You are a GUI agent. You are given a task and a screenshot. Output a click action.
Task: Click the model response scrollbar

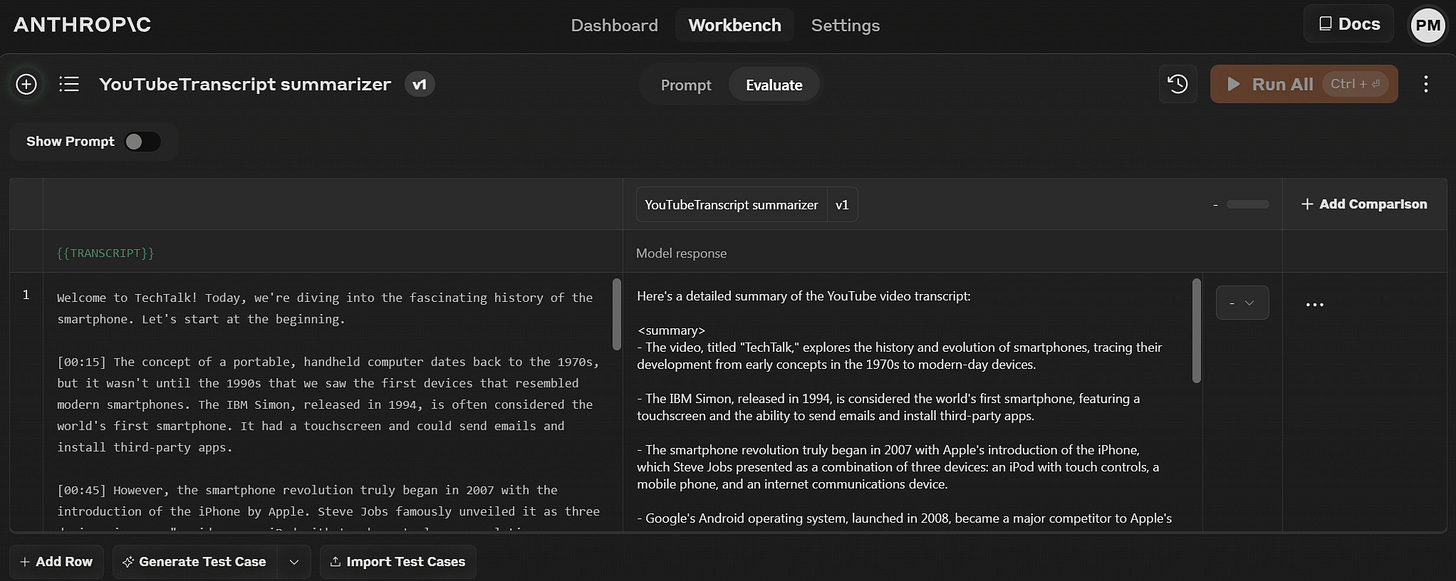coord(1196,330)
